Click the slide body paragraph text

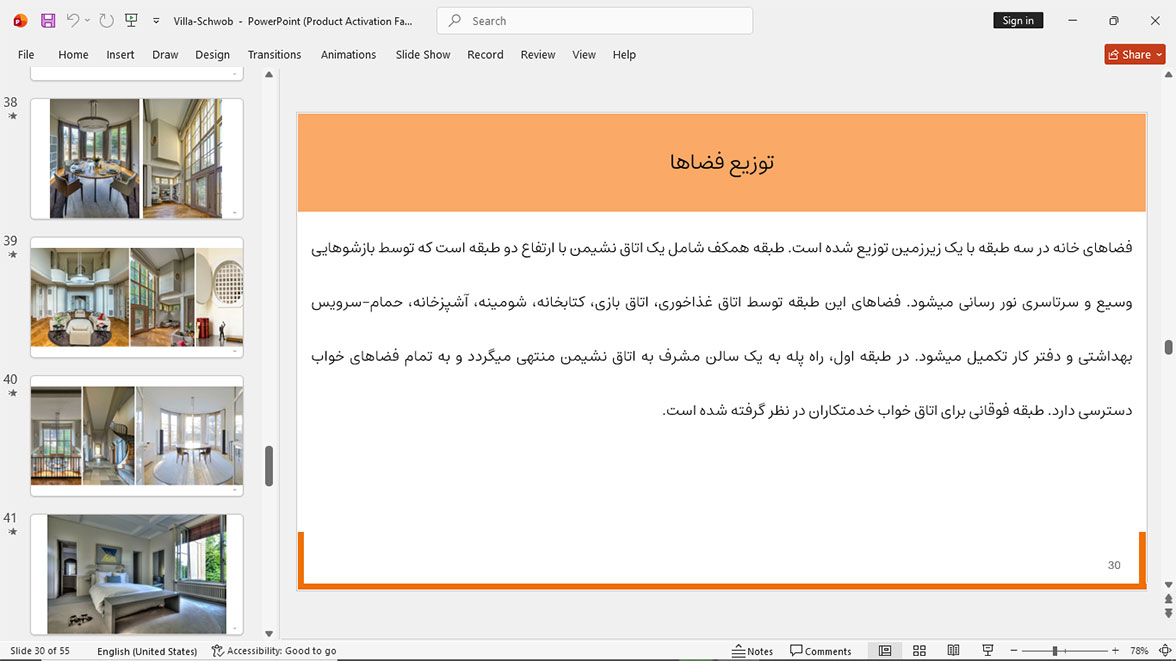pyautogui.click(x=722, y=329)
